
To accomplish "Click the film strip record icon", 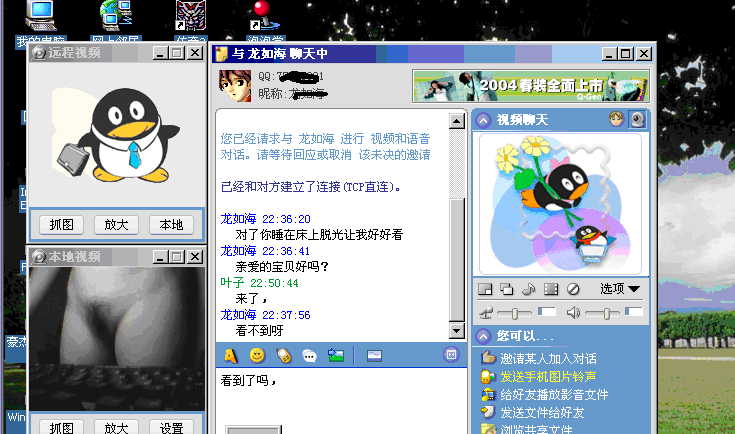I will point(551,289).
